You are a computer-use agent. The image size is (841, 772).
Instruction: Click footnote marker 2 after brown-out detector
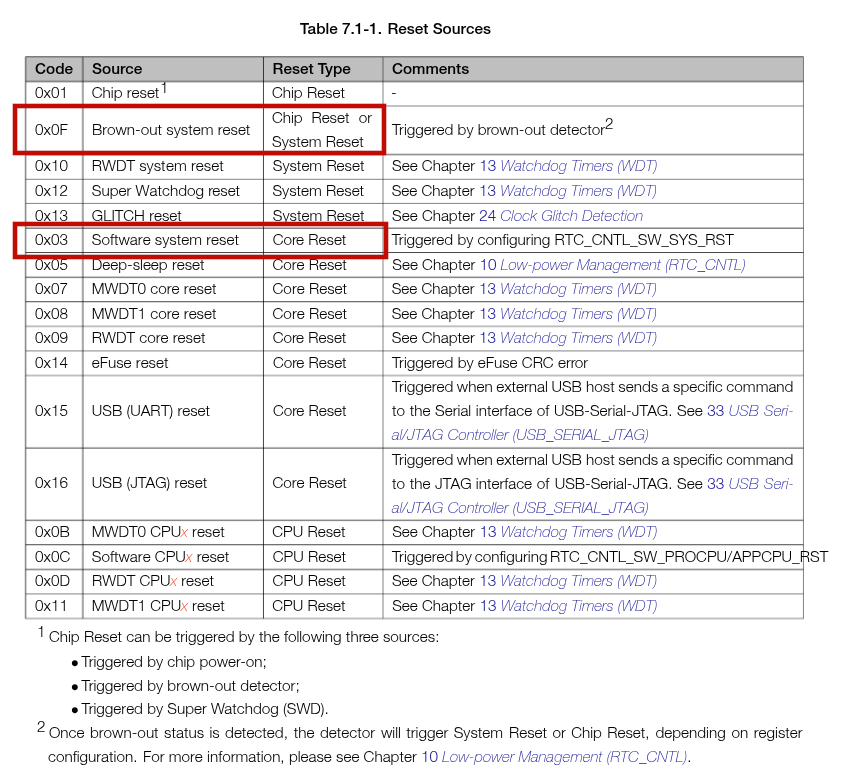[x=608, y=125]
